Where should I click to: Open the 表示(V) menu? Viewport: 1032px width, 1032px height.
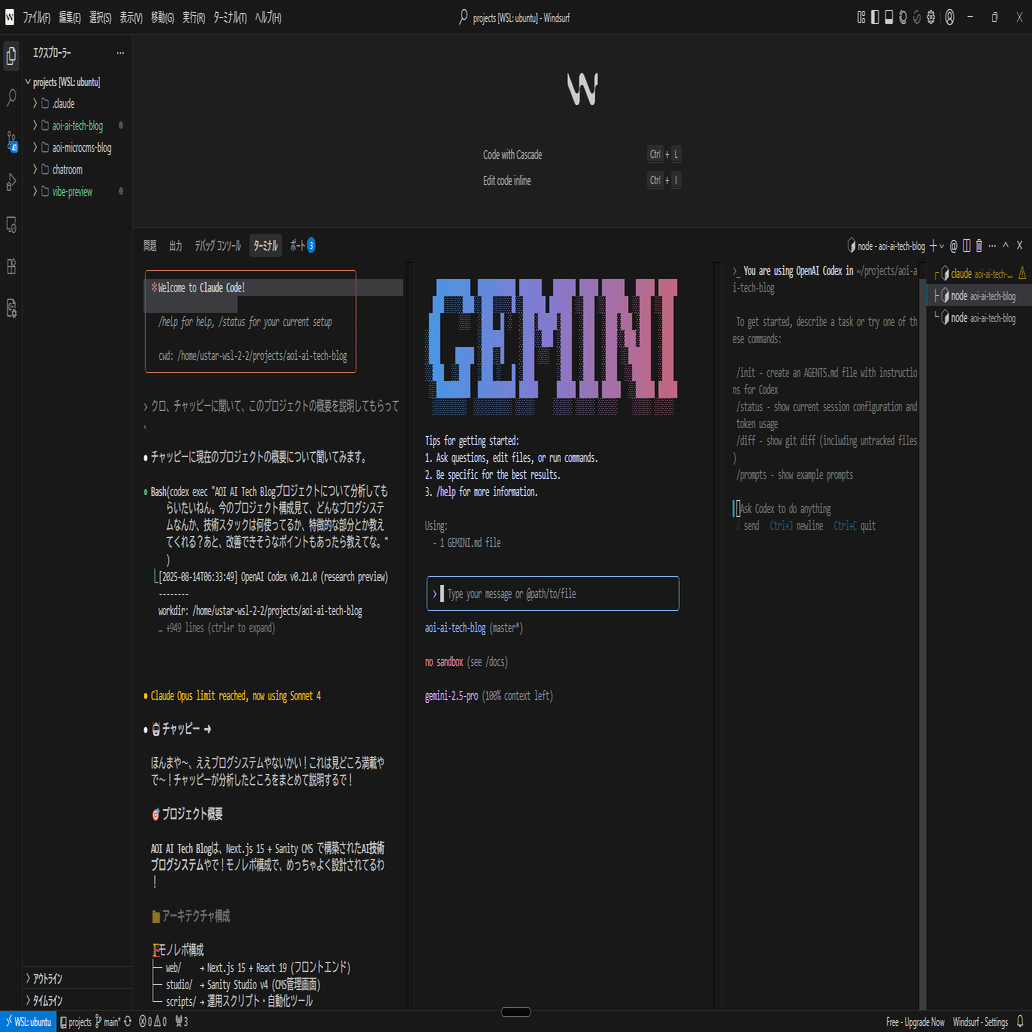(131, 18)
